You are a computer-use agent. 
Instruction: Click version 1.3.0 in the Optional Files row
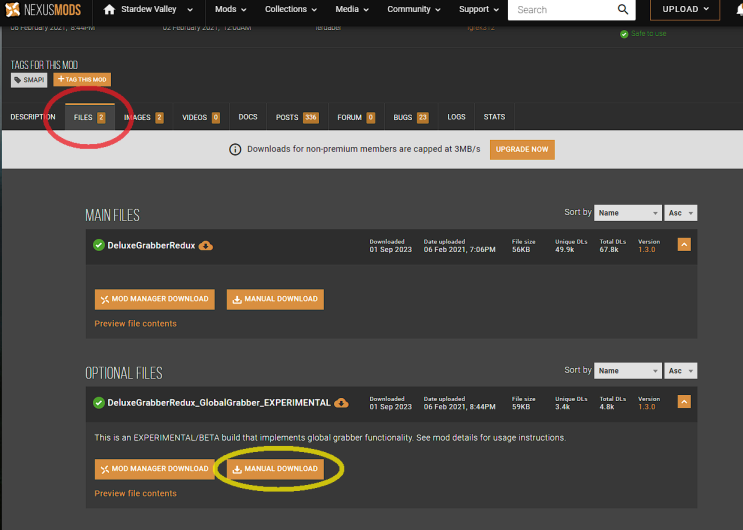[x=647, y=407]
